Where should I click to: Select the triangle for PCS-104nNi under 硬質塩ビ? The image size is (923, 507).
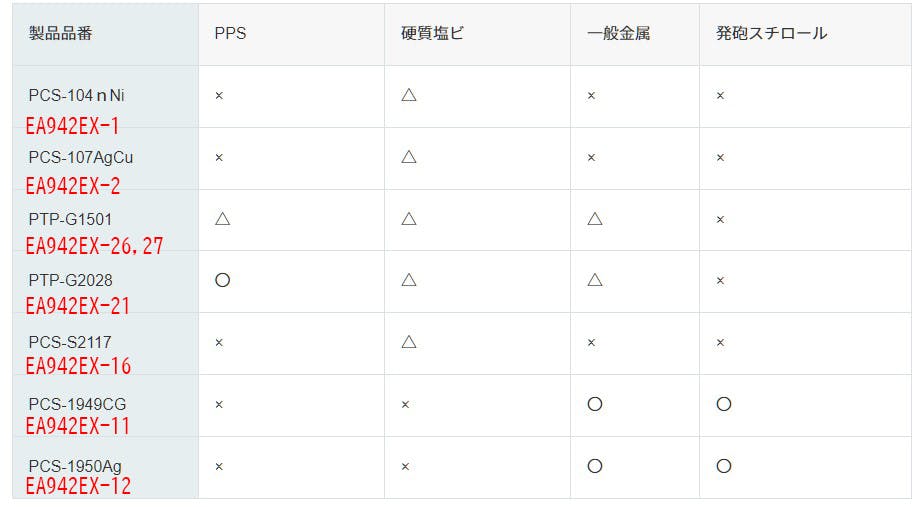pyautogui.click(x=408, y=95)
